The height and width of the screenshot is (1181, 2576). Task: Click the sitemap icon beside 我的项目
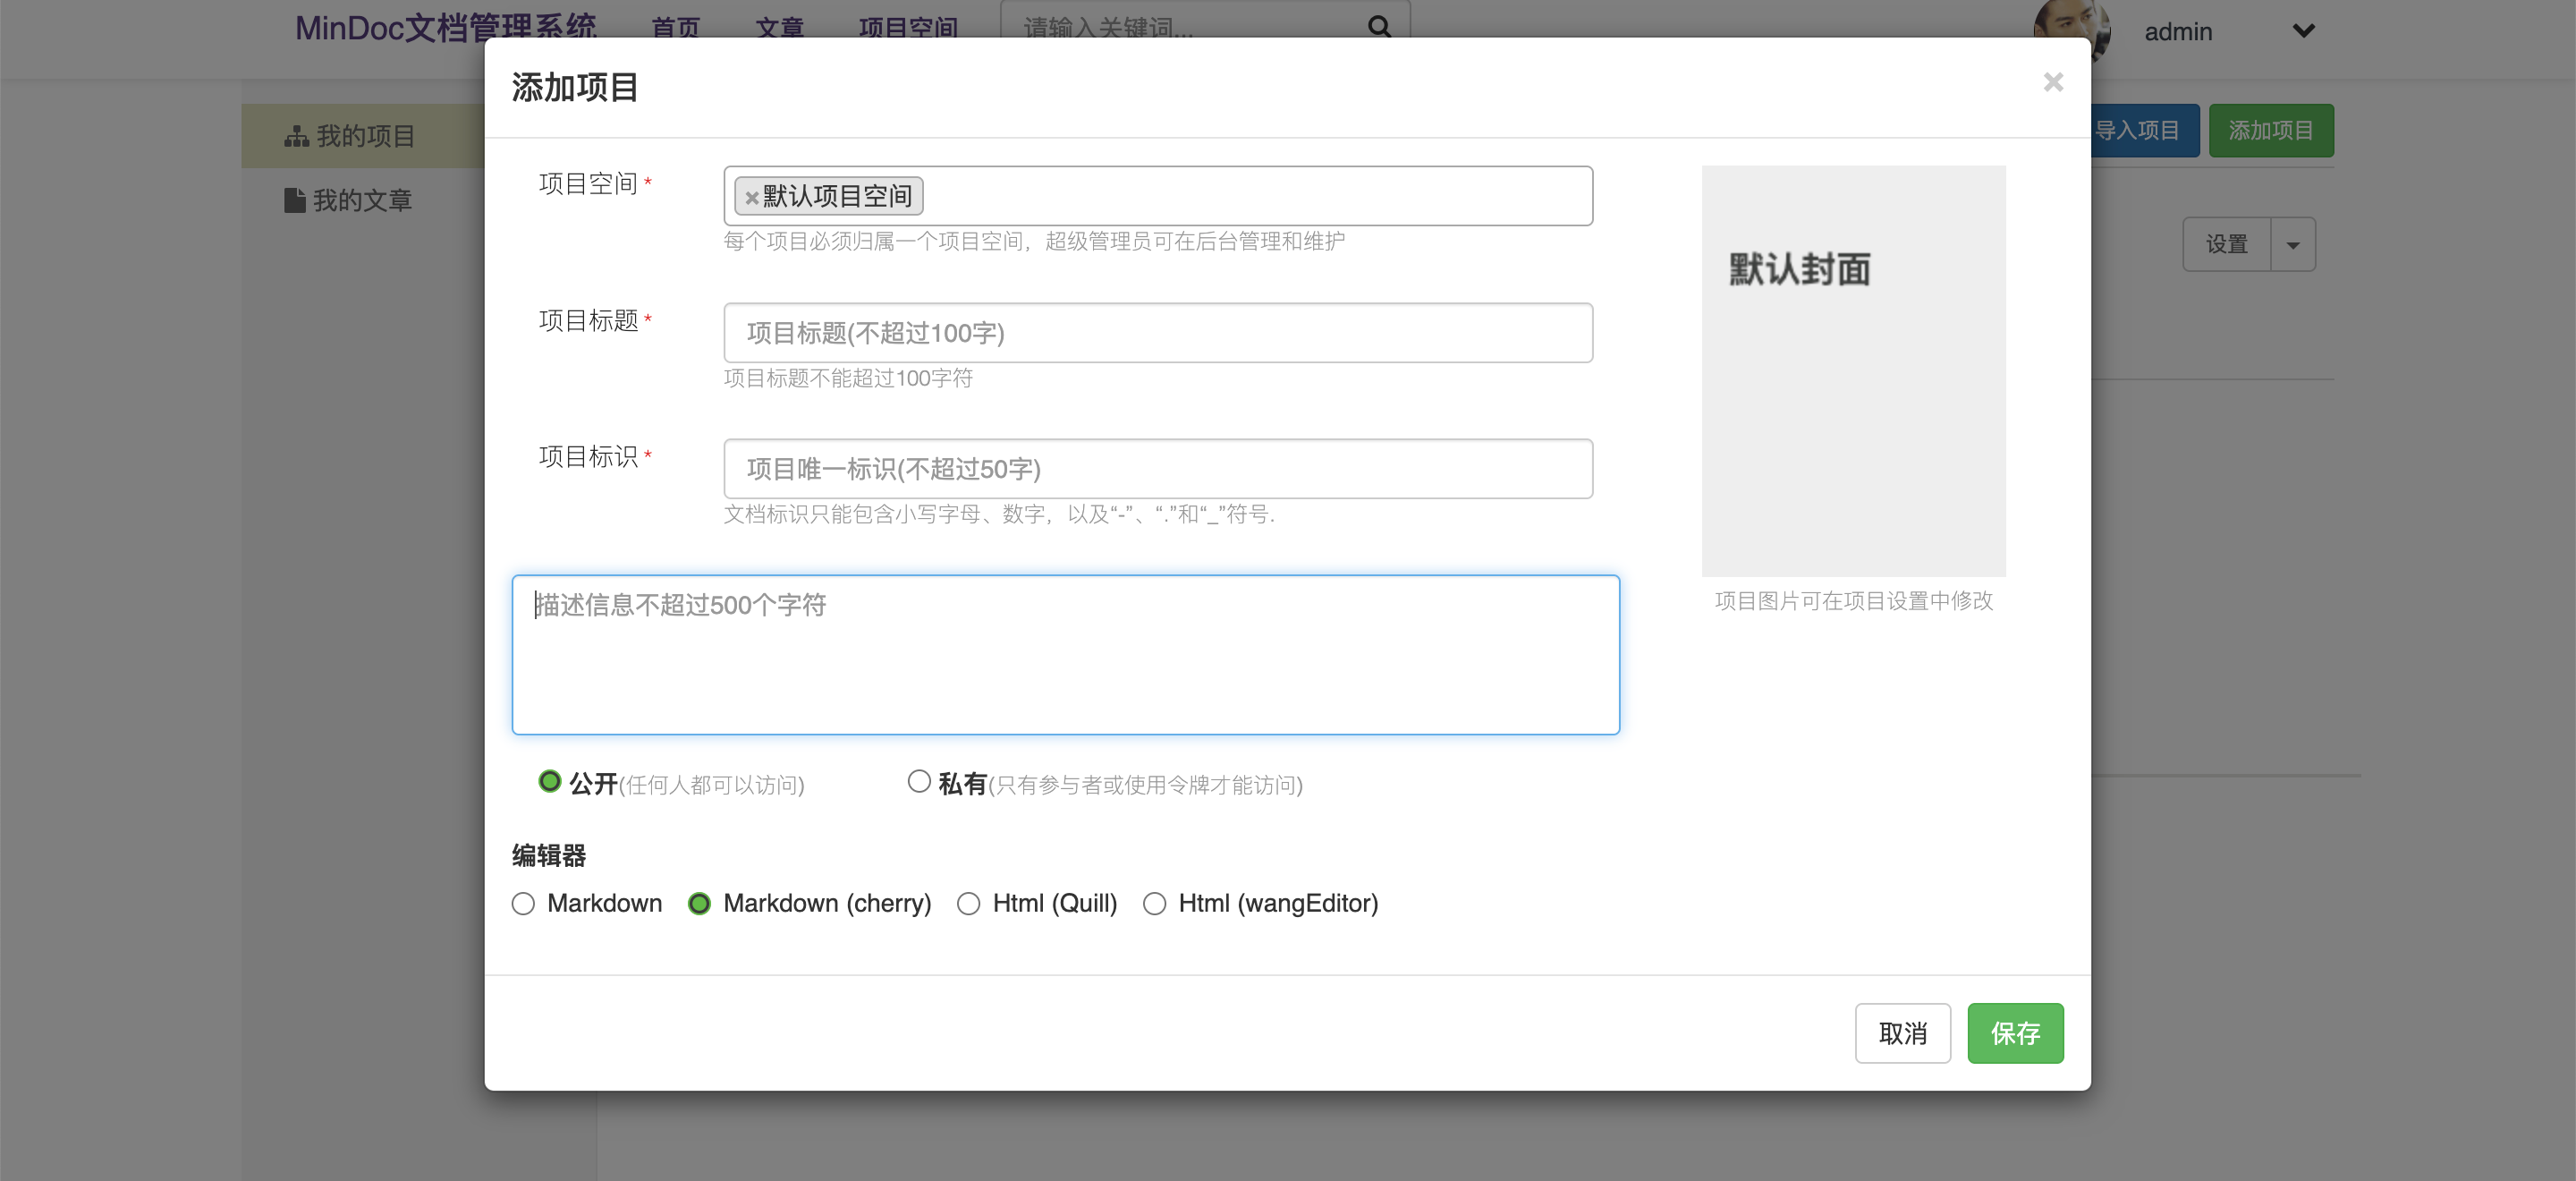coord(296,137)
